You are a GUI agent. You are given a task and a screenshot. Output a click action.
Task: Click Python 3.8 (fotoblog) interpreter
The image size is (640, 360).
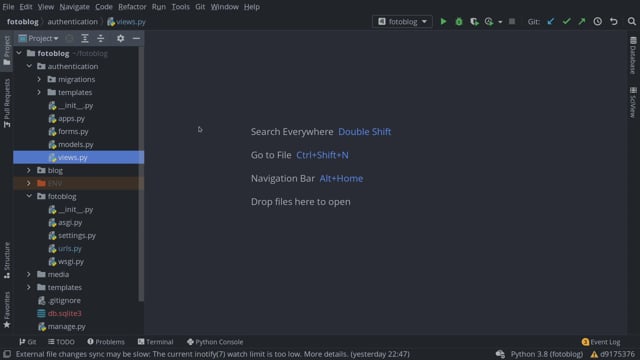[547, 354]
